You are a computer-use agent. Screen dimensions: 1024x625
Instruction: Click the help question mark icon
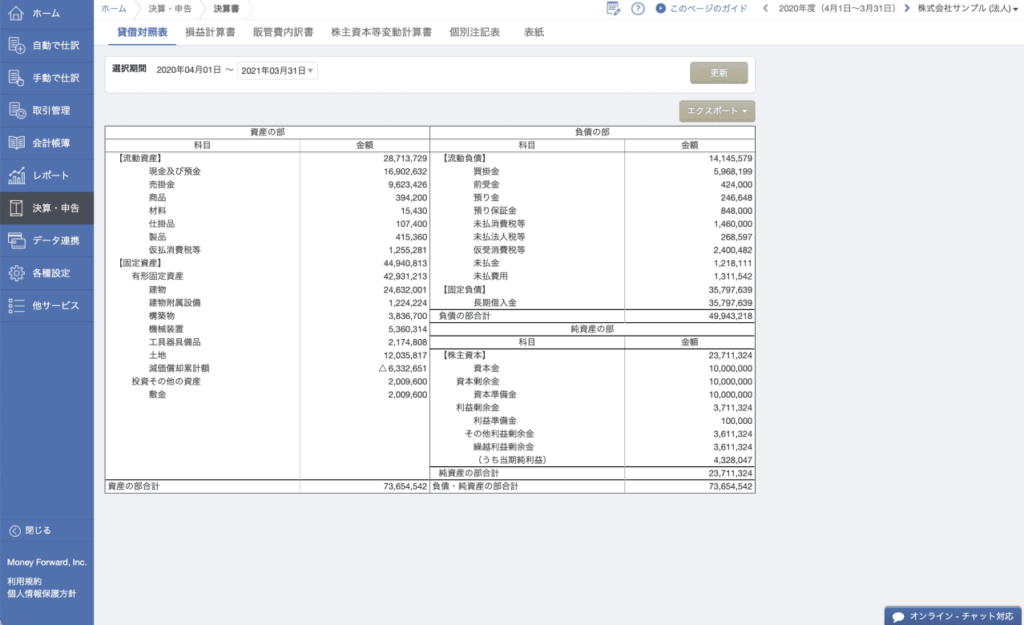[x=638, y=8]
